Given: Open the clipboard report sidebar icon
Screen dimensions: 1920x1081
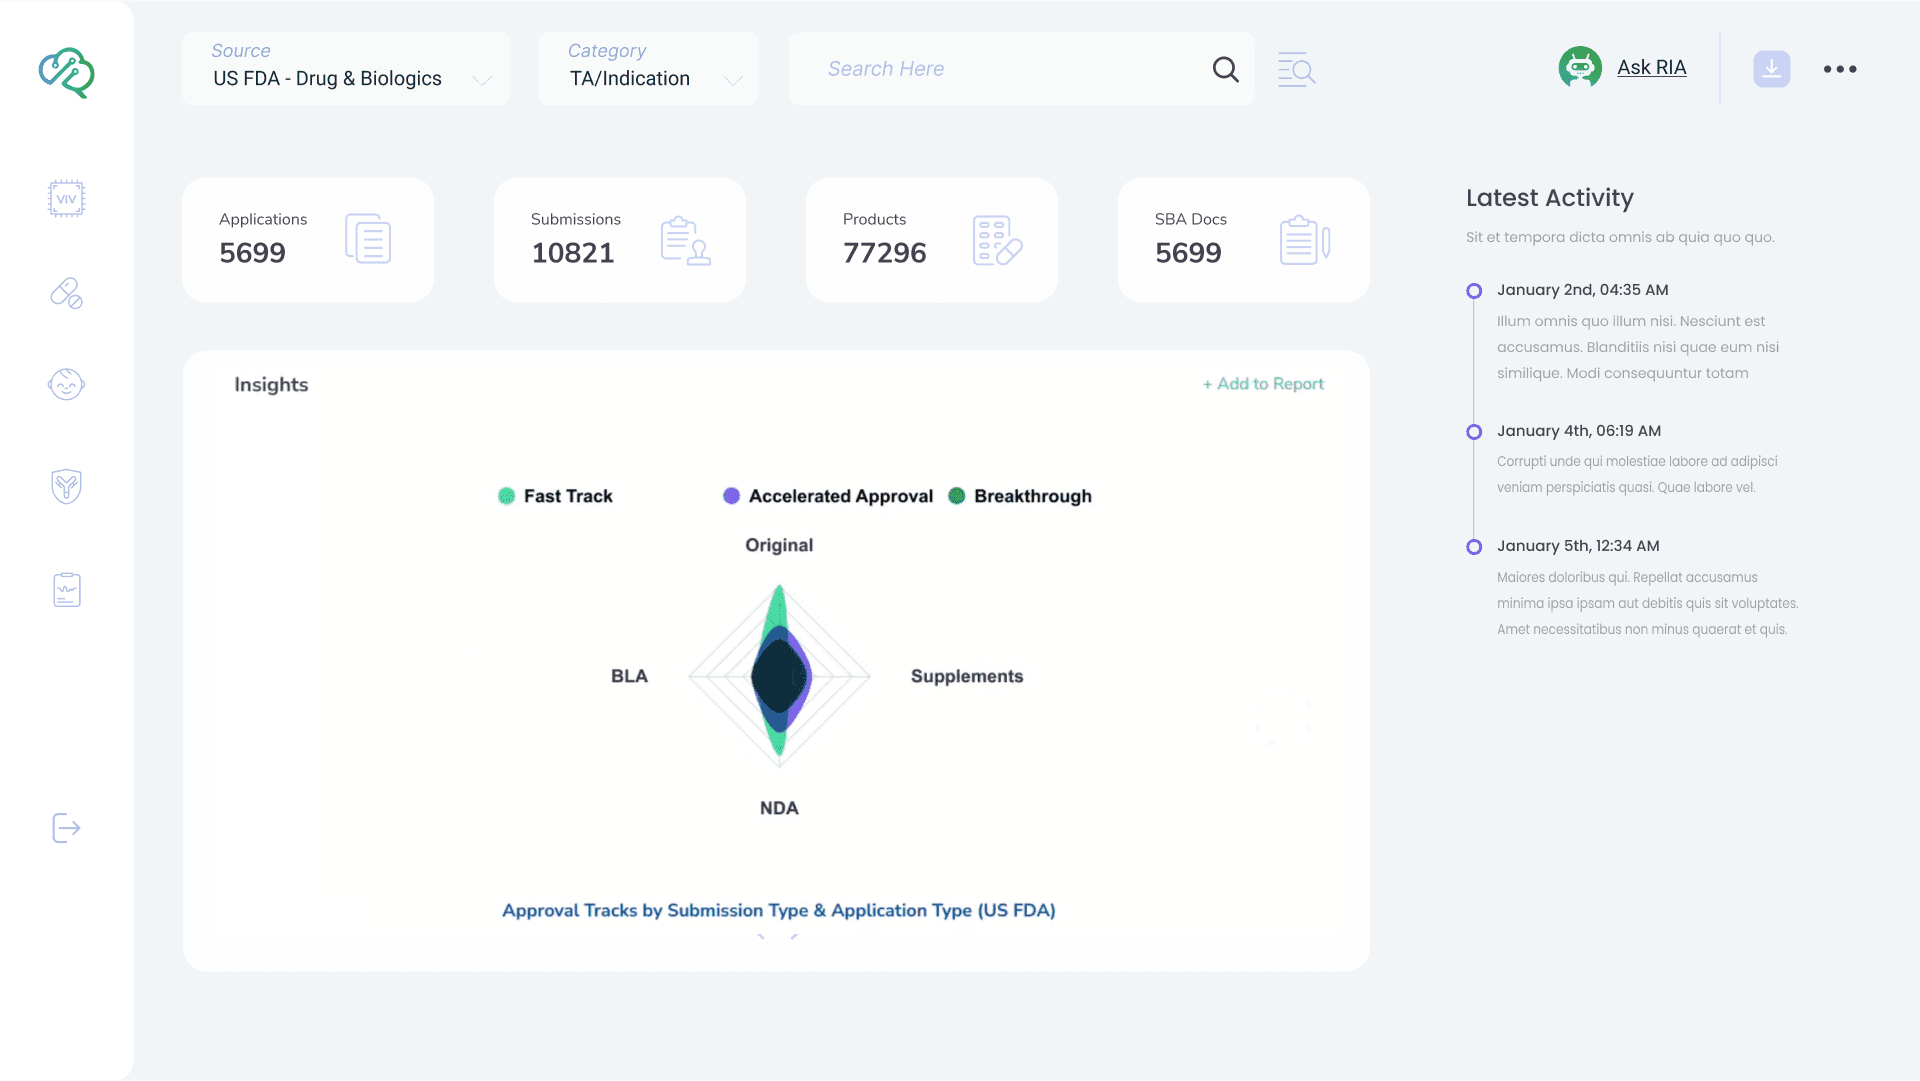Looking at the screenshot, I should point(66,590).
